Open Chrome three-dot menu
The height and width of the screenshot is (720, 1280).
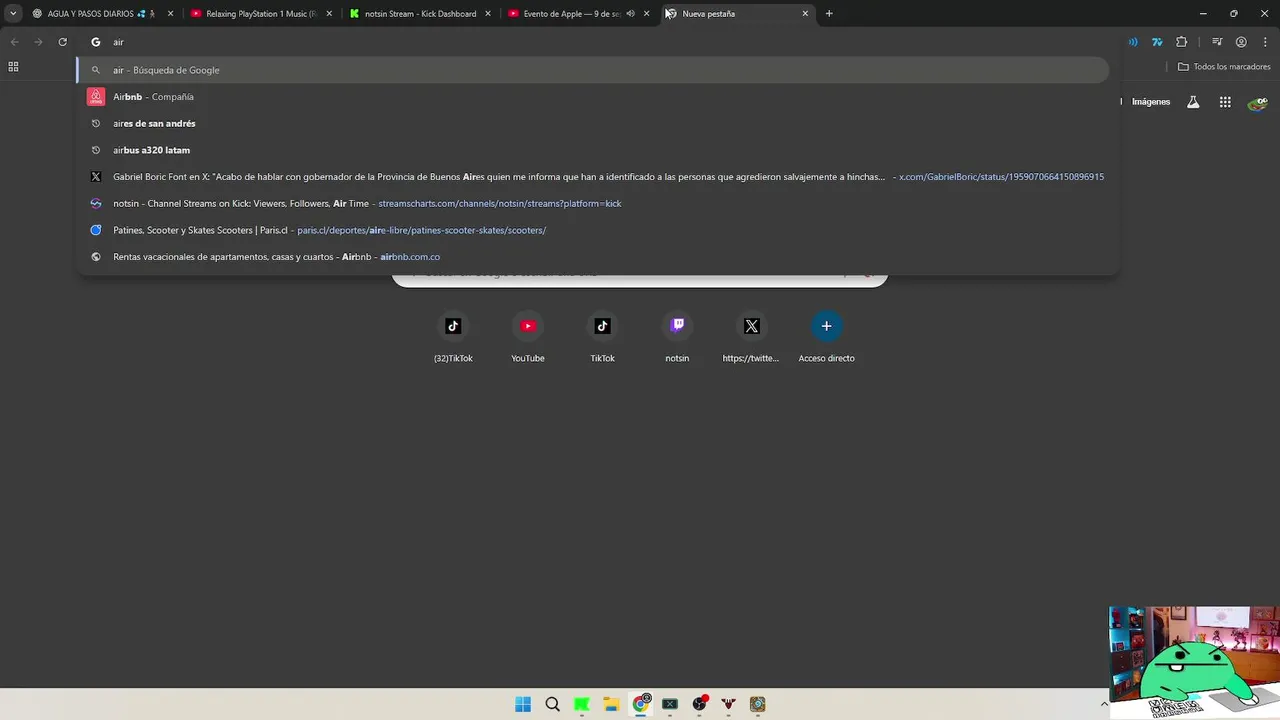click(1265, 42)
